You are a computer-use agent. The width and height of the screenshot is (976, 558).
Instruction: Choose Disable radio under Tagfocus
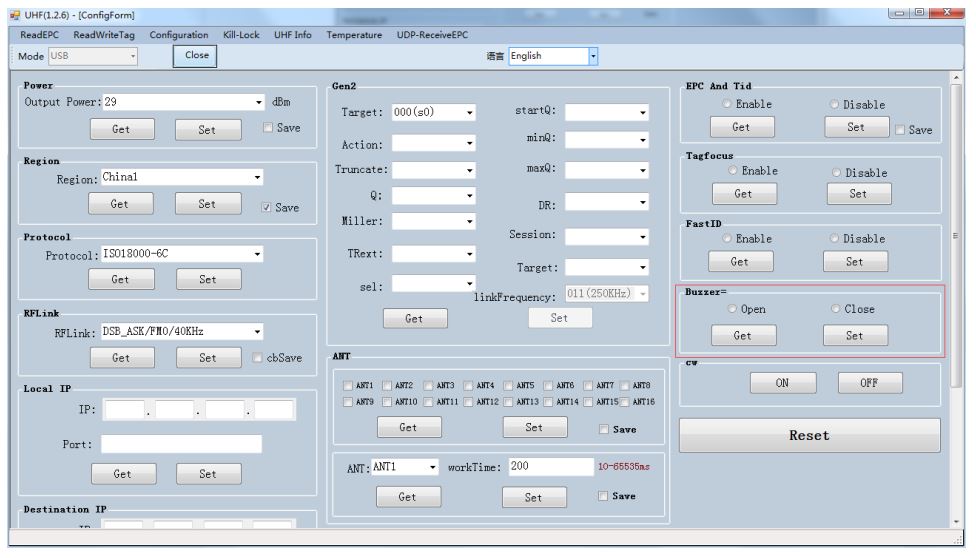pos(837,172)
